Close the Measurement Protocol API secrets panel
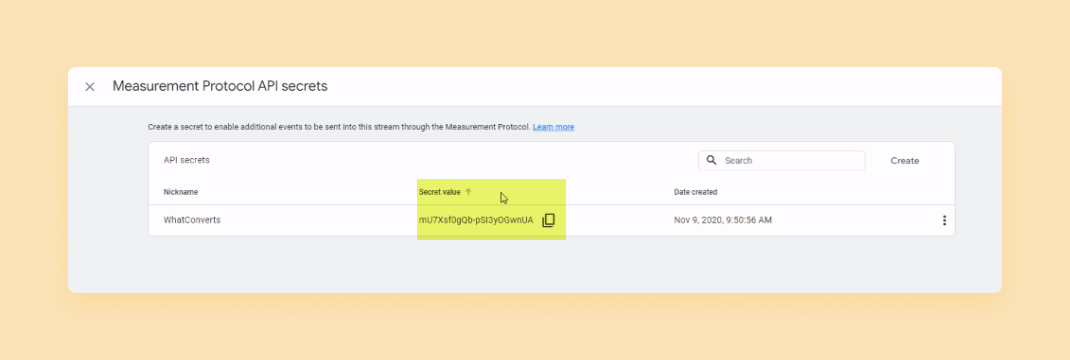 click(89, 87)
